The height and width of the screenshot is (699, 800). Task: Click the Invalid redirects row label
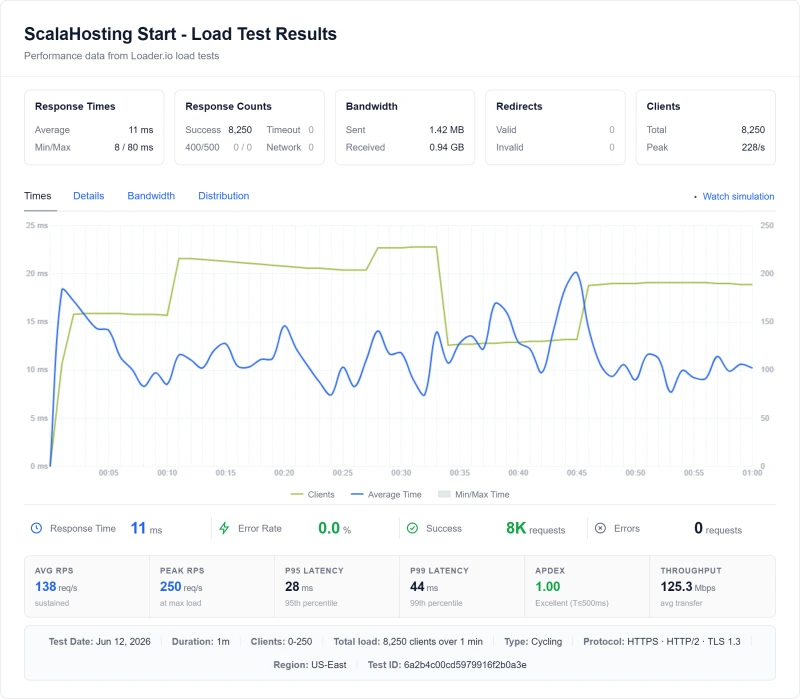[x=510, y=147]
